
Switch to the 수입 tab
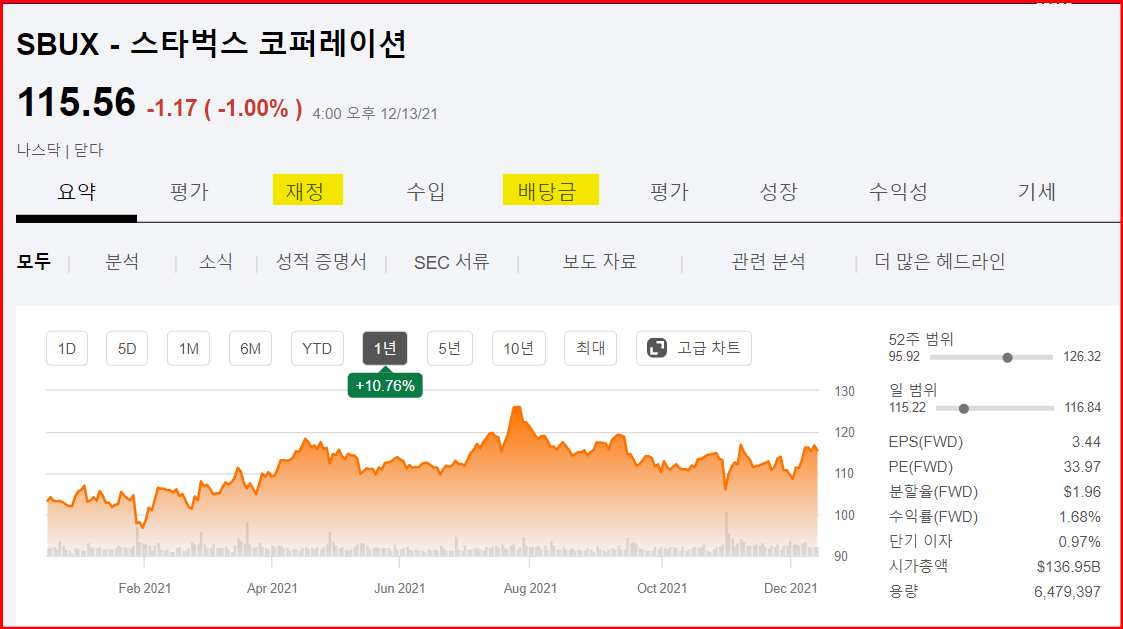pos(427,191)
